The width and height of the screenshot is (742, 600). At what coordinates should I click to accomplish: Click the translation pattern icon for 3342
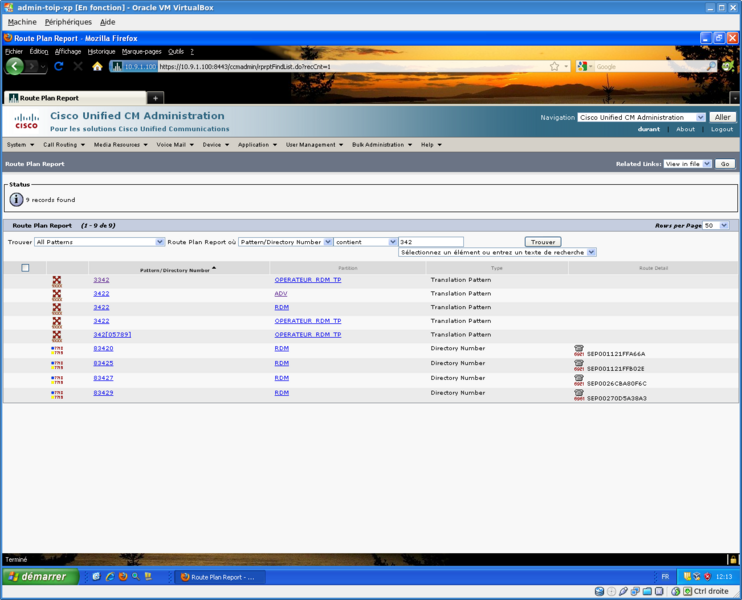[x=57, y=281]
